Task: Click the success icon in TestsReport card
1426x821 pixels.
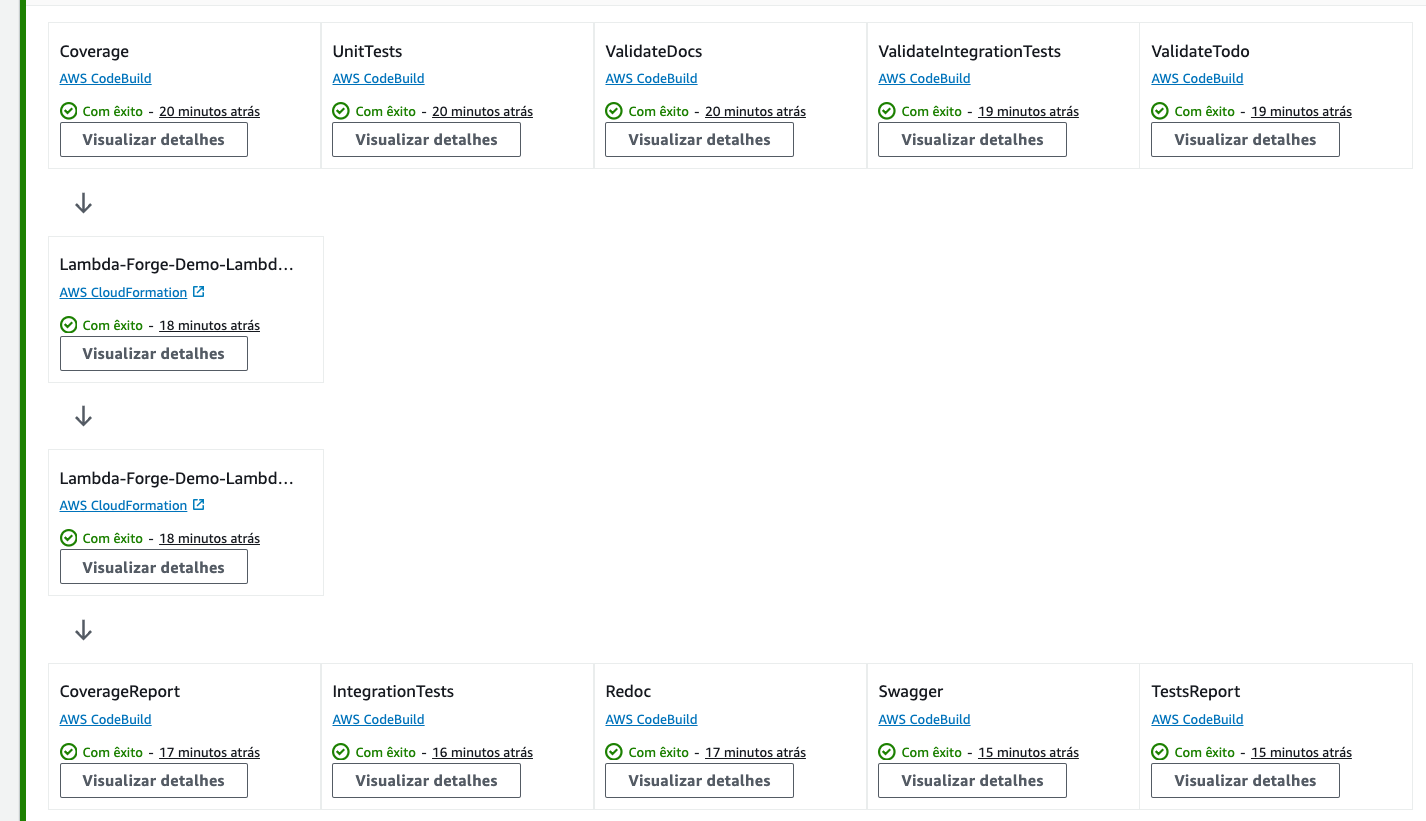Action: [x=1160, y=752]
